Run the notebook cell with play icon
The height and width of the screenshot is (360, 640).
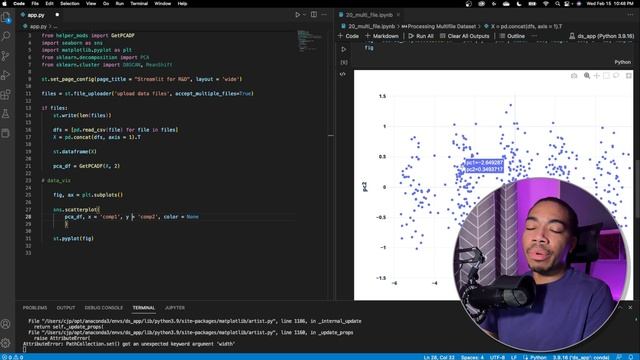(x=344, y=49)
